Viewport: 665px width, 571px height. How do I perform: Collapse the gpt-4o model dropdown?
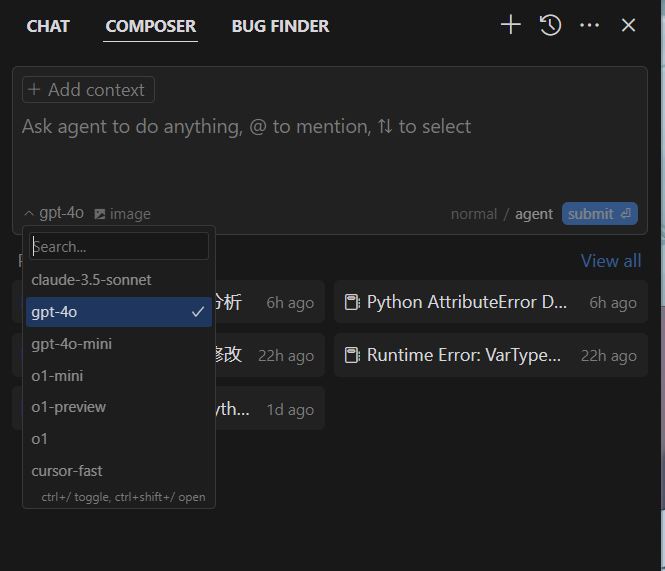pos(55,213)
